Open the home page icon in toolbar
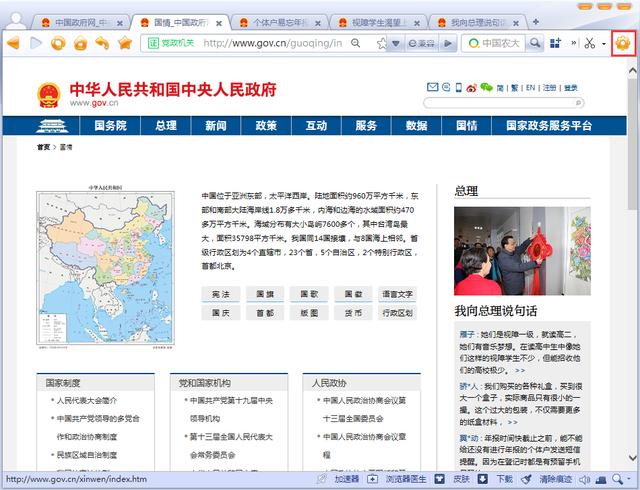The height and width of the screenshot is (490, 640). click(79, 43)
